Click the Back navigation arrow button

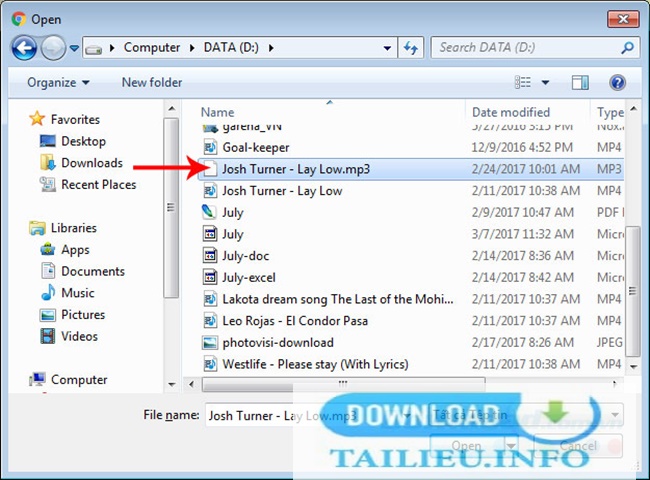click(x=24, y=48)
